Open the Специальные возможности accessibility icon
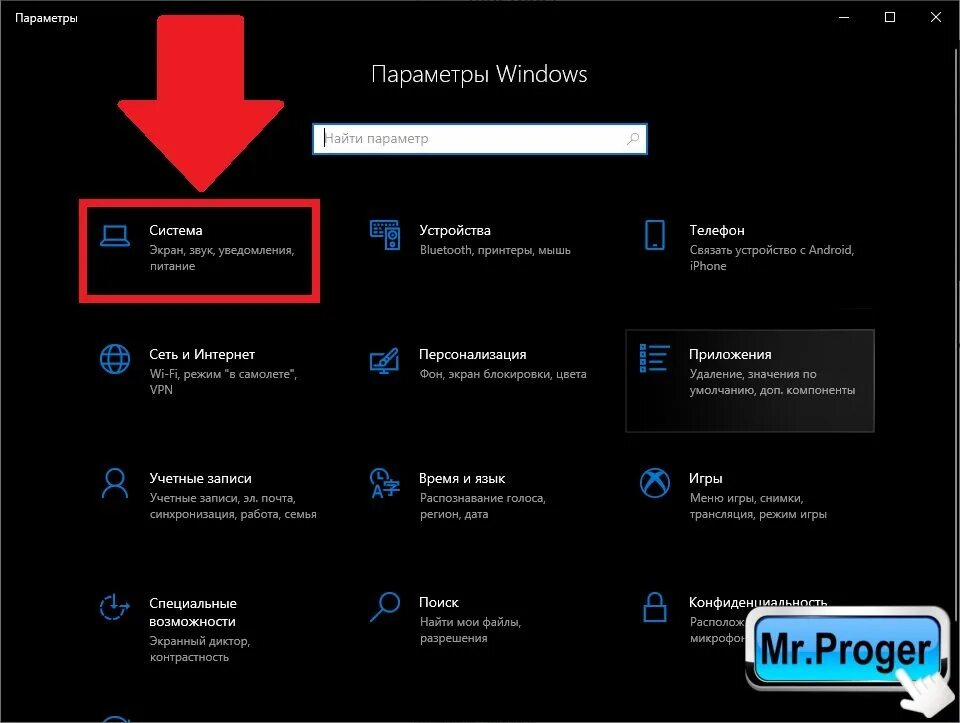Viewport: 960px width, 723px height. pyautogui.click(x=114, y=607)
